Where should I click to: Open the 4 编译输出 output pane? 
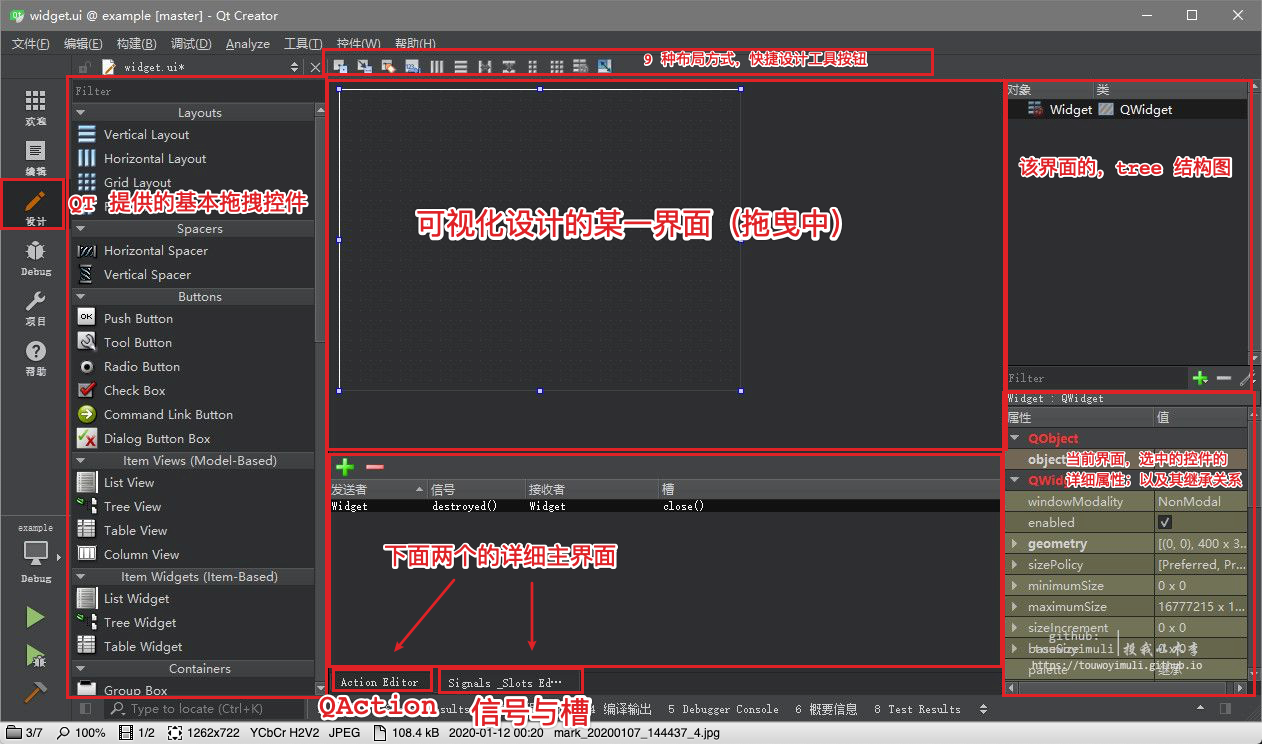click(x=620, y=709)
